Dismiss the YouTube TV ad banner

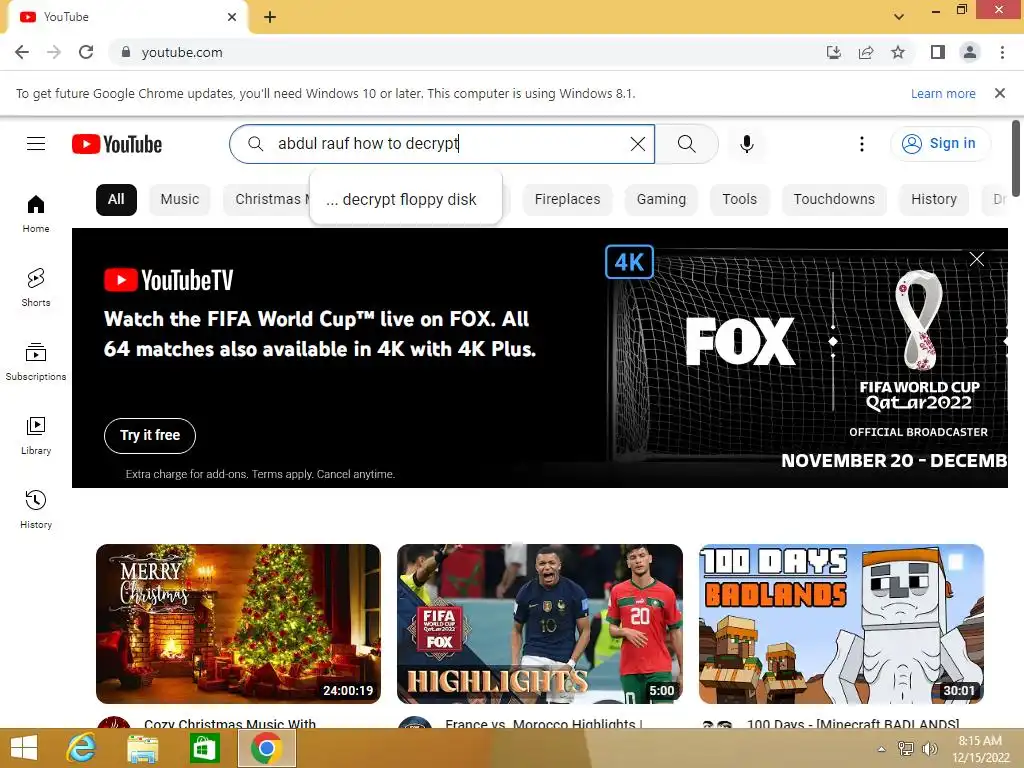[x=976, y=259]
